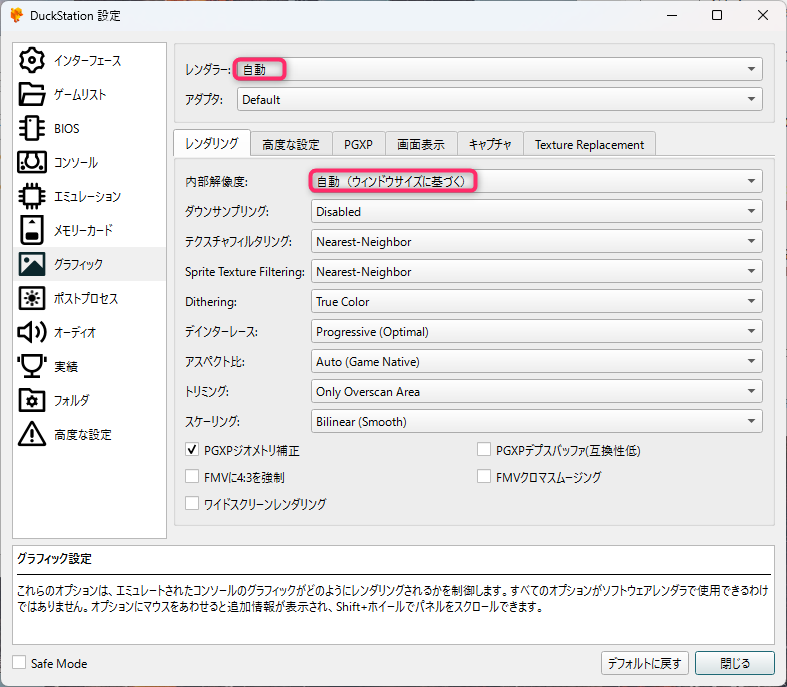
Task: Open the BIOS chip icon
Action: coord(32,128)
